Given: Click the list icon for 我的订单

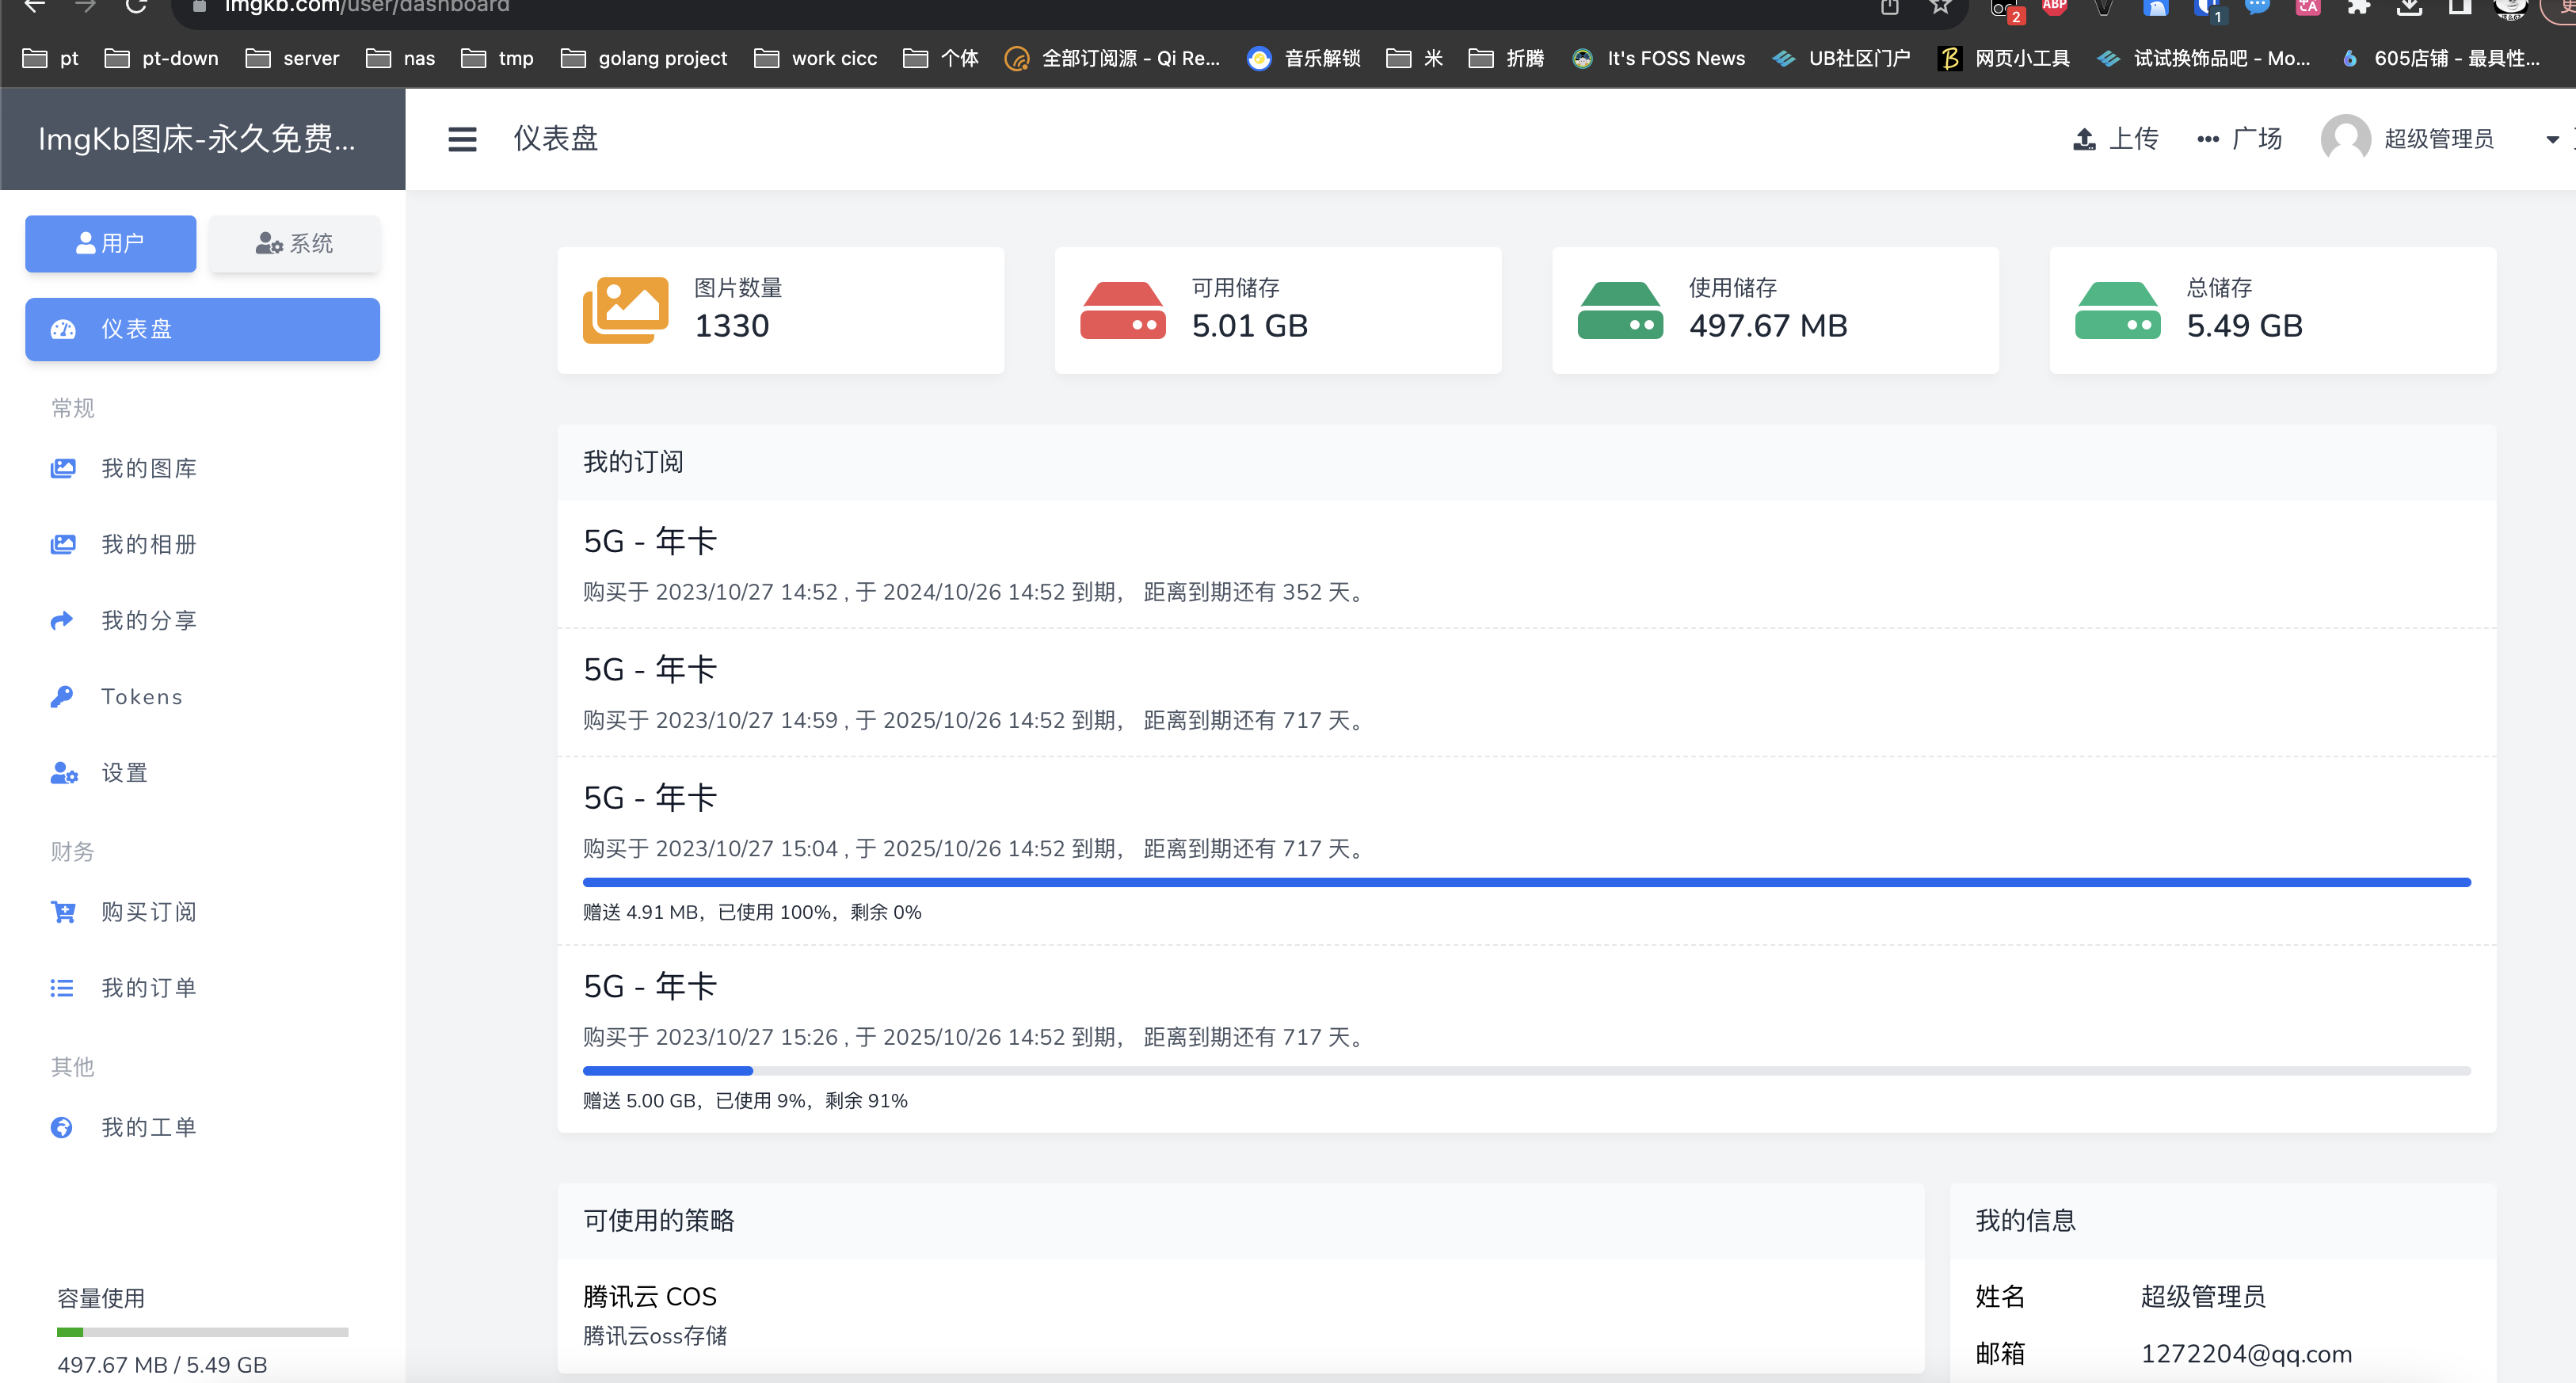Looking at the screenshot, I should (62, 988).
